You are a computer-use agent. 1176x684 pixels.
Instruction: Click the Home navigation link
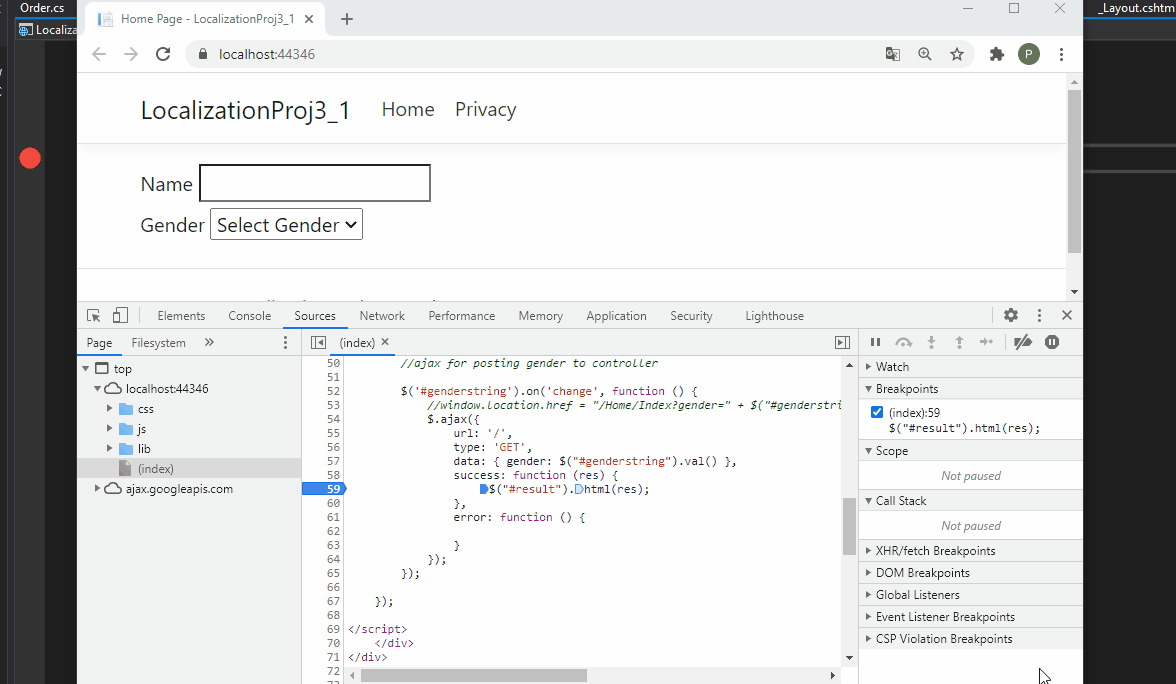pos(408,109)
